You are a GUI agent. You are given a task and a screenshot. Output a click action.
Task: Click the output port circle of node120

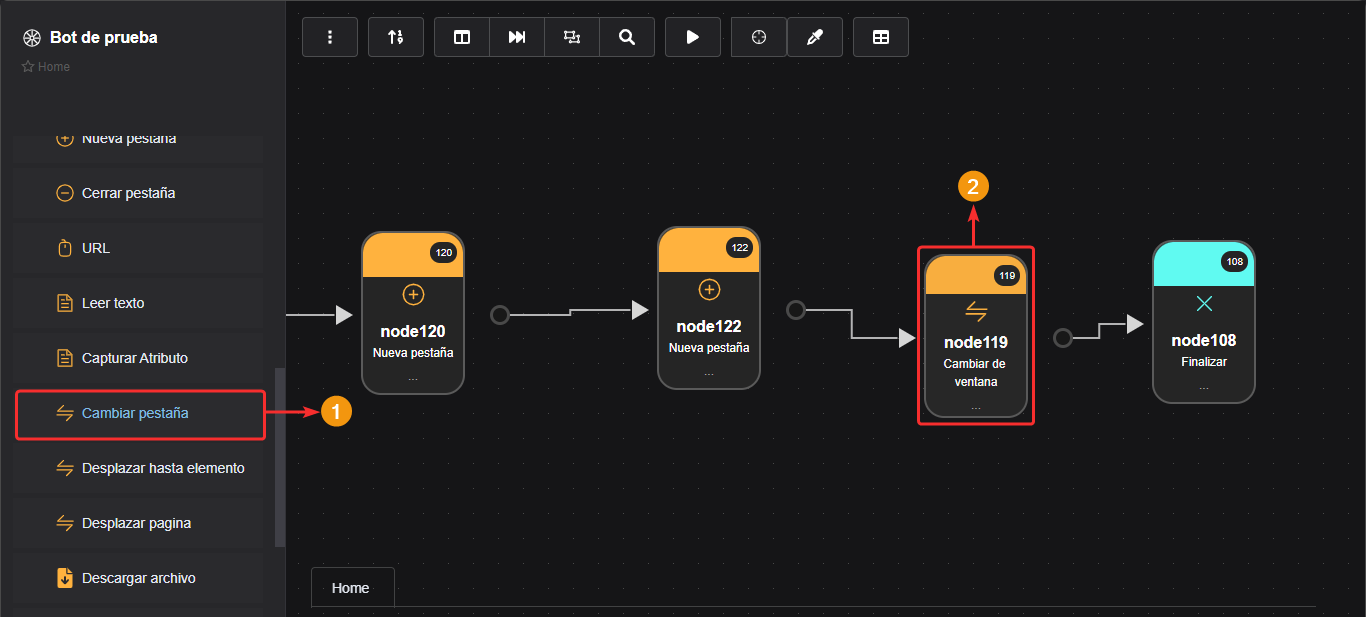500,315
